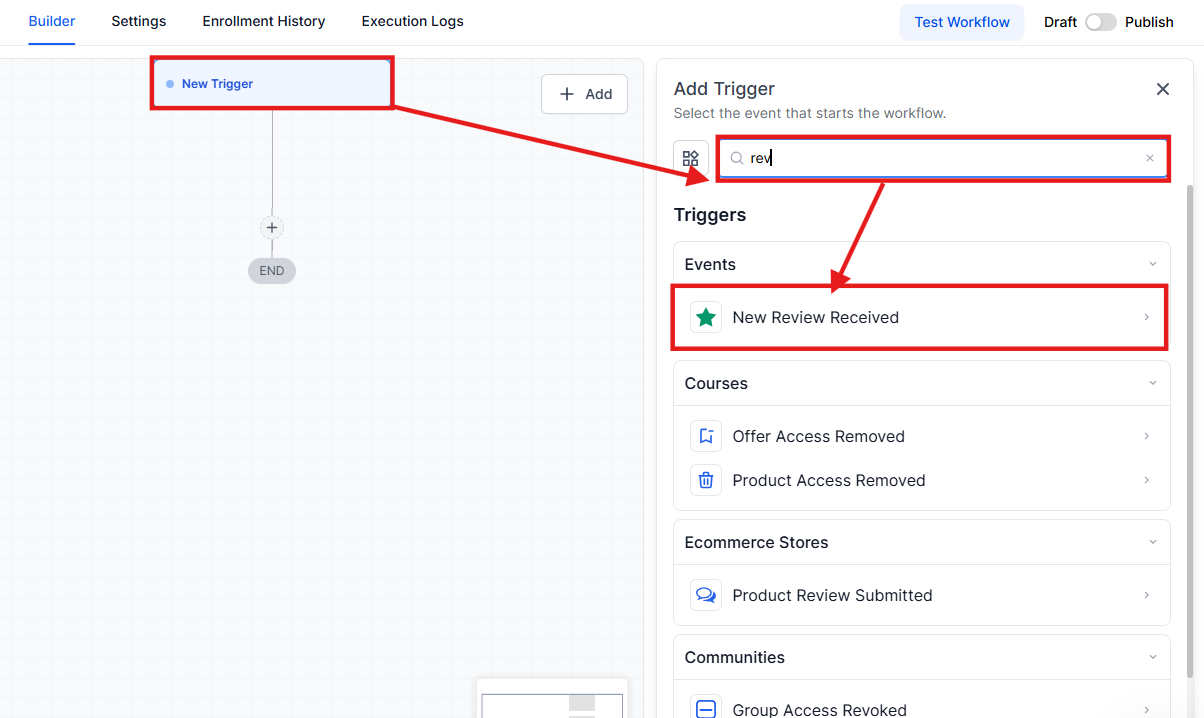Click the Product Access Removed trash icon

click(x=706, y=480)
